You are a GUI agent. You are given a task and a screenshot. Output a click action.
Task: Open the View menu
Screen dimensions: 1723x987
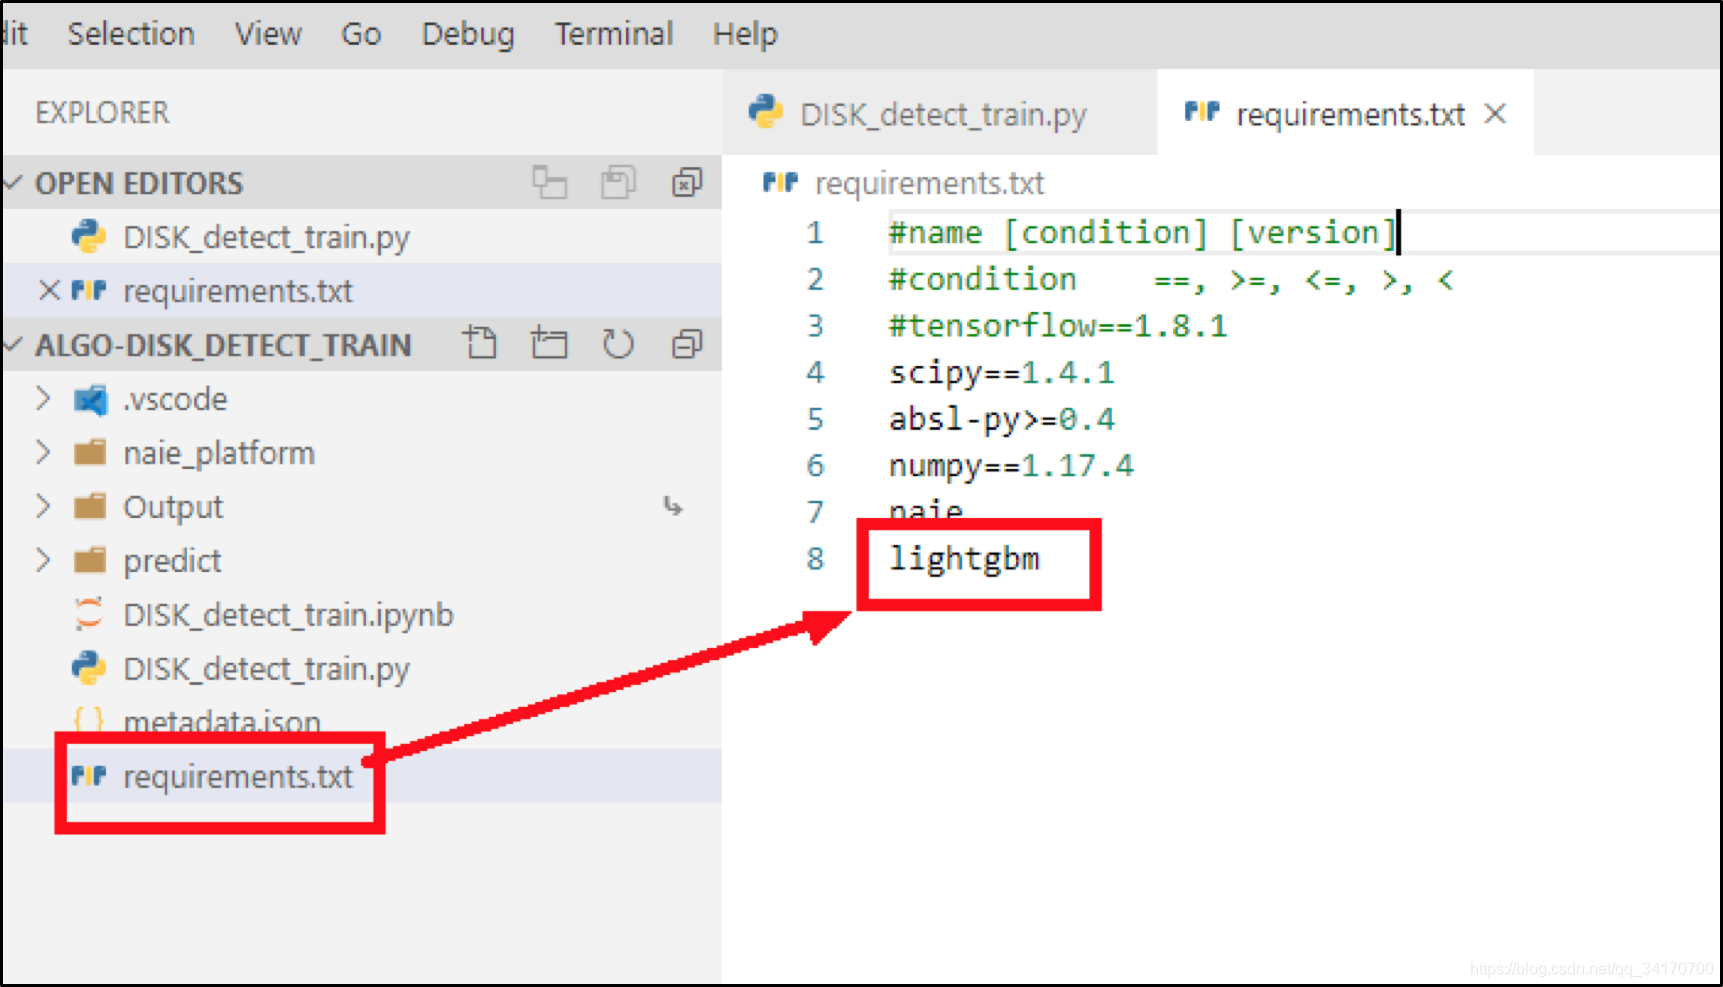(x=268, y=34)
